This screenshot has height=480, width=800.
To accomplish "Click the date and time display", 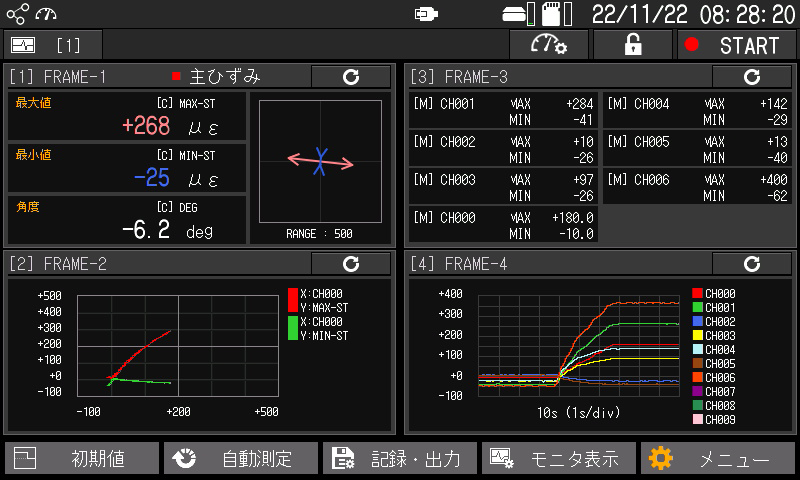I will tap(692, 14).
